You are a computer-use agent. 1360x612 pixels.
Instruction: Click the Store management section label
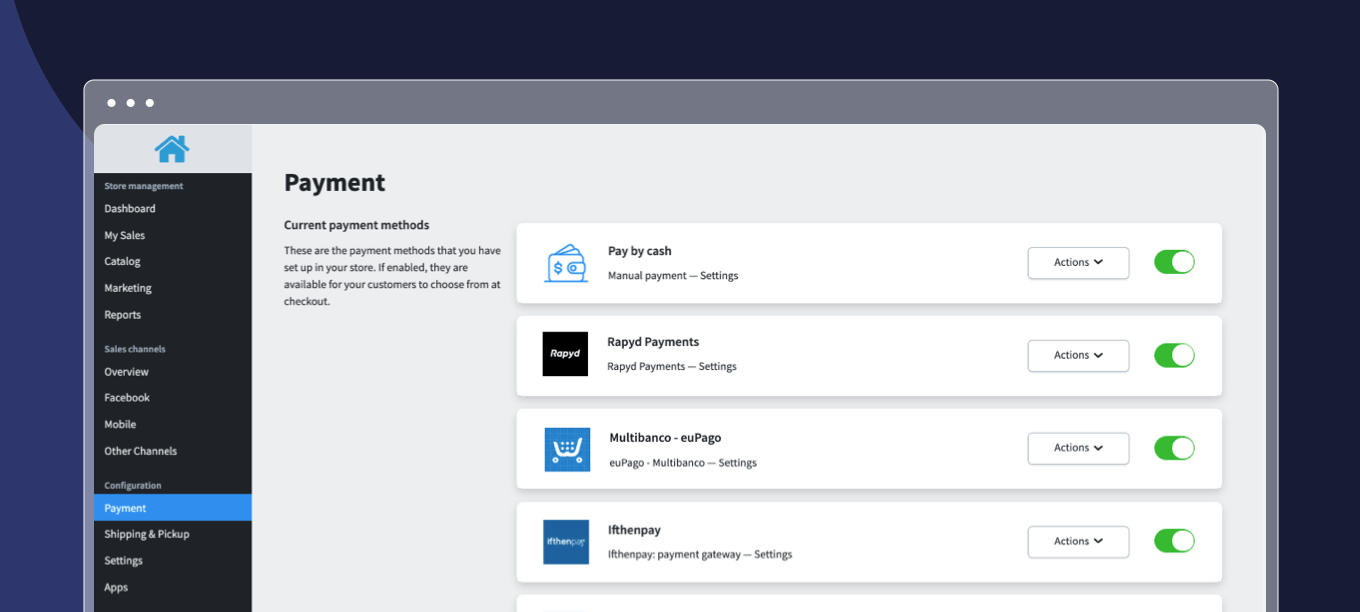(144, 186)
